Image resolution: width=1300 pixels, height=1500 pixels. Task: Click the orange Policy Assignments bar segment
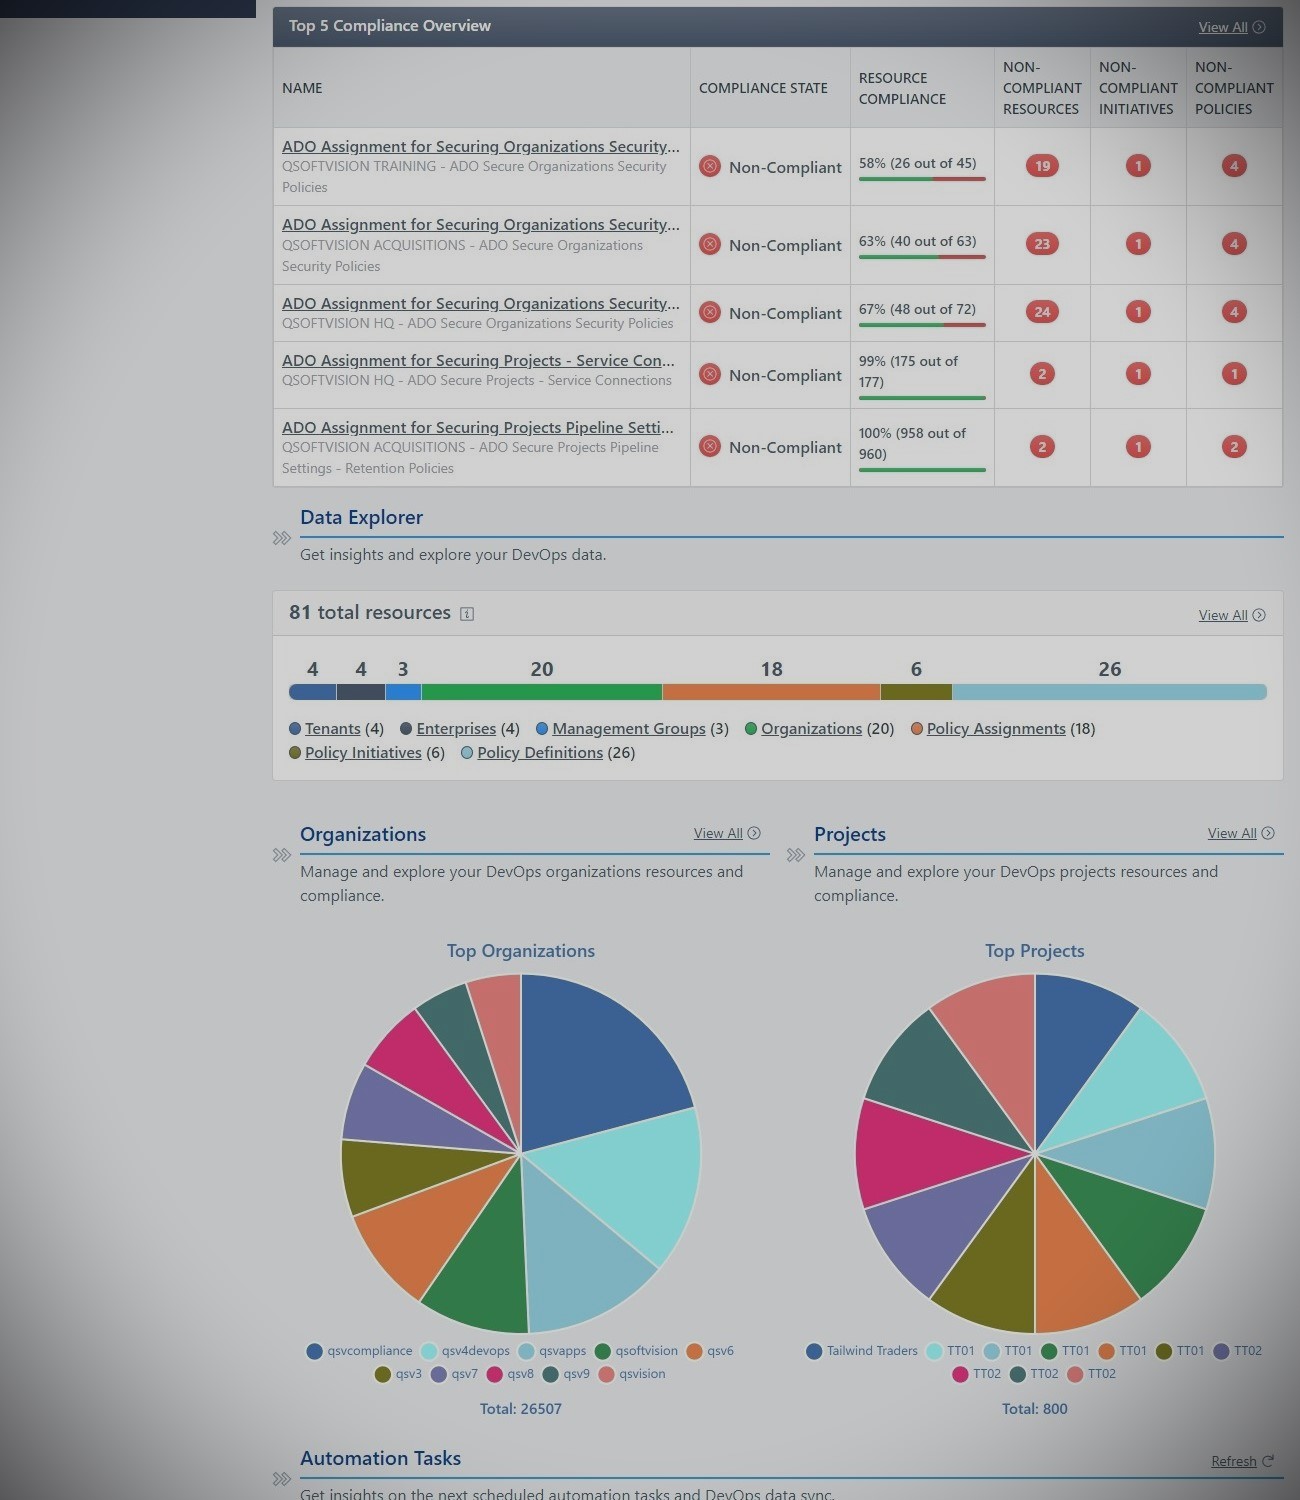point(771,692)
